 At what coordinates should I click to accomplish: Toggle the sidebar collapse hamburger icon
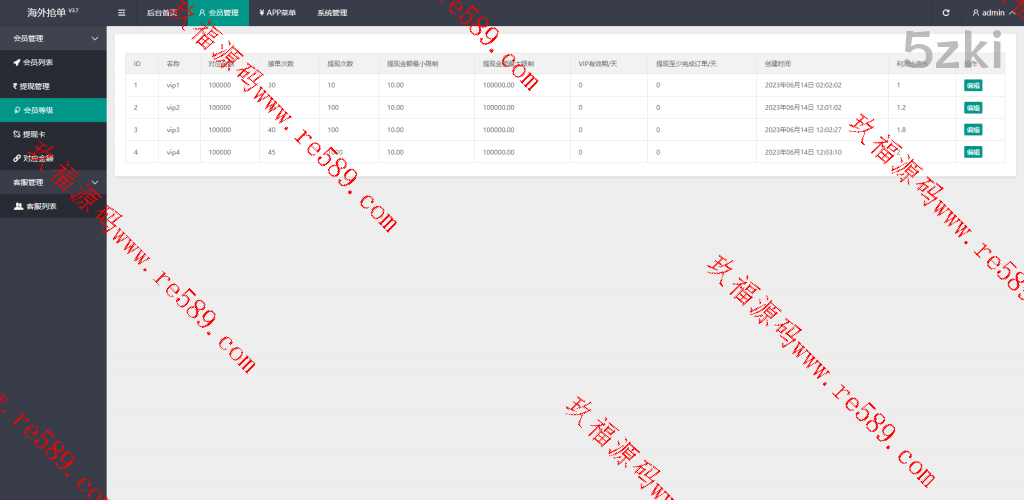[121, 13]
